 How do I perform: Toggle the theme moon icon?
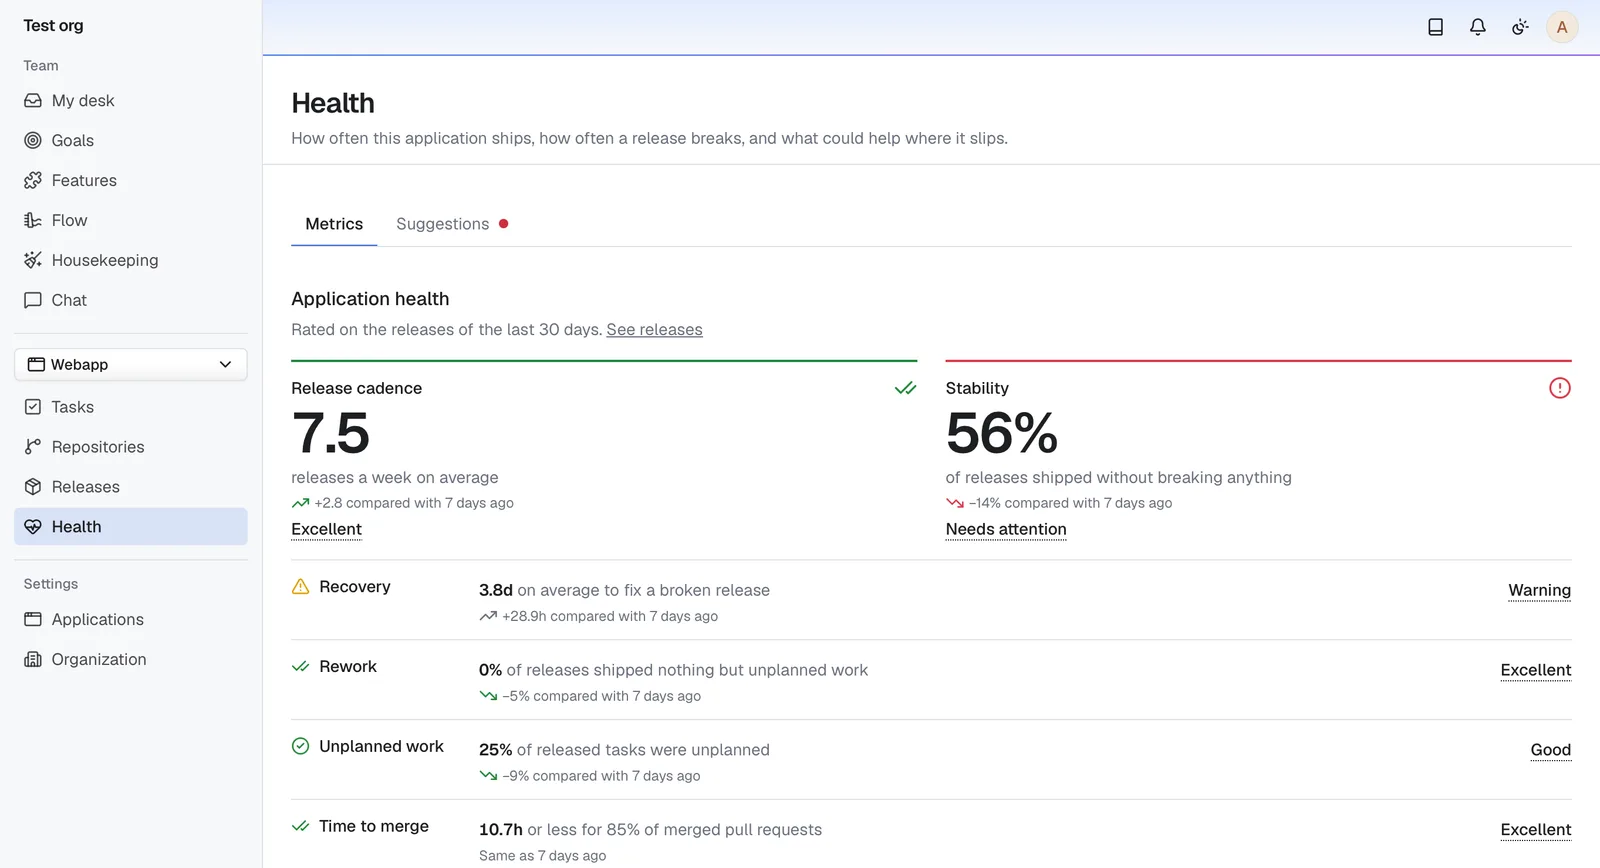pos(1520,27)
